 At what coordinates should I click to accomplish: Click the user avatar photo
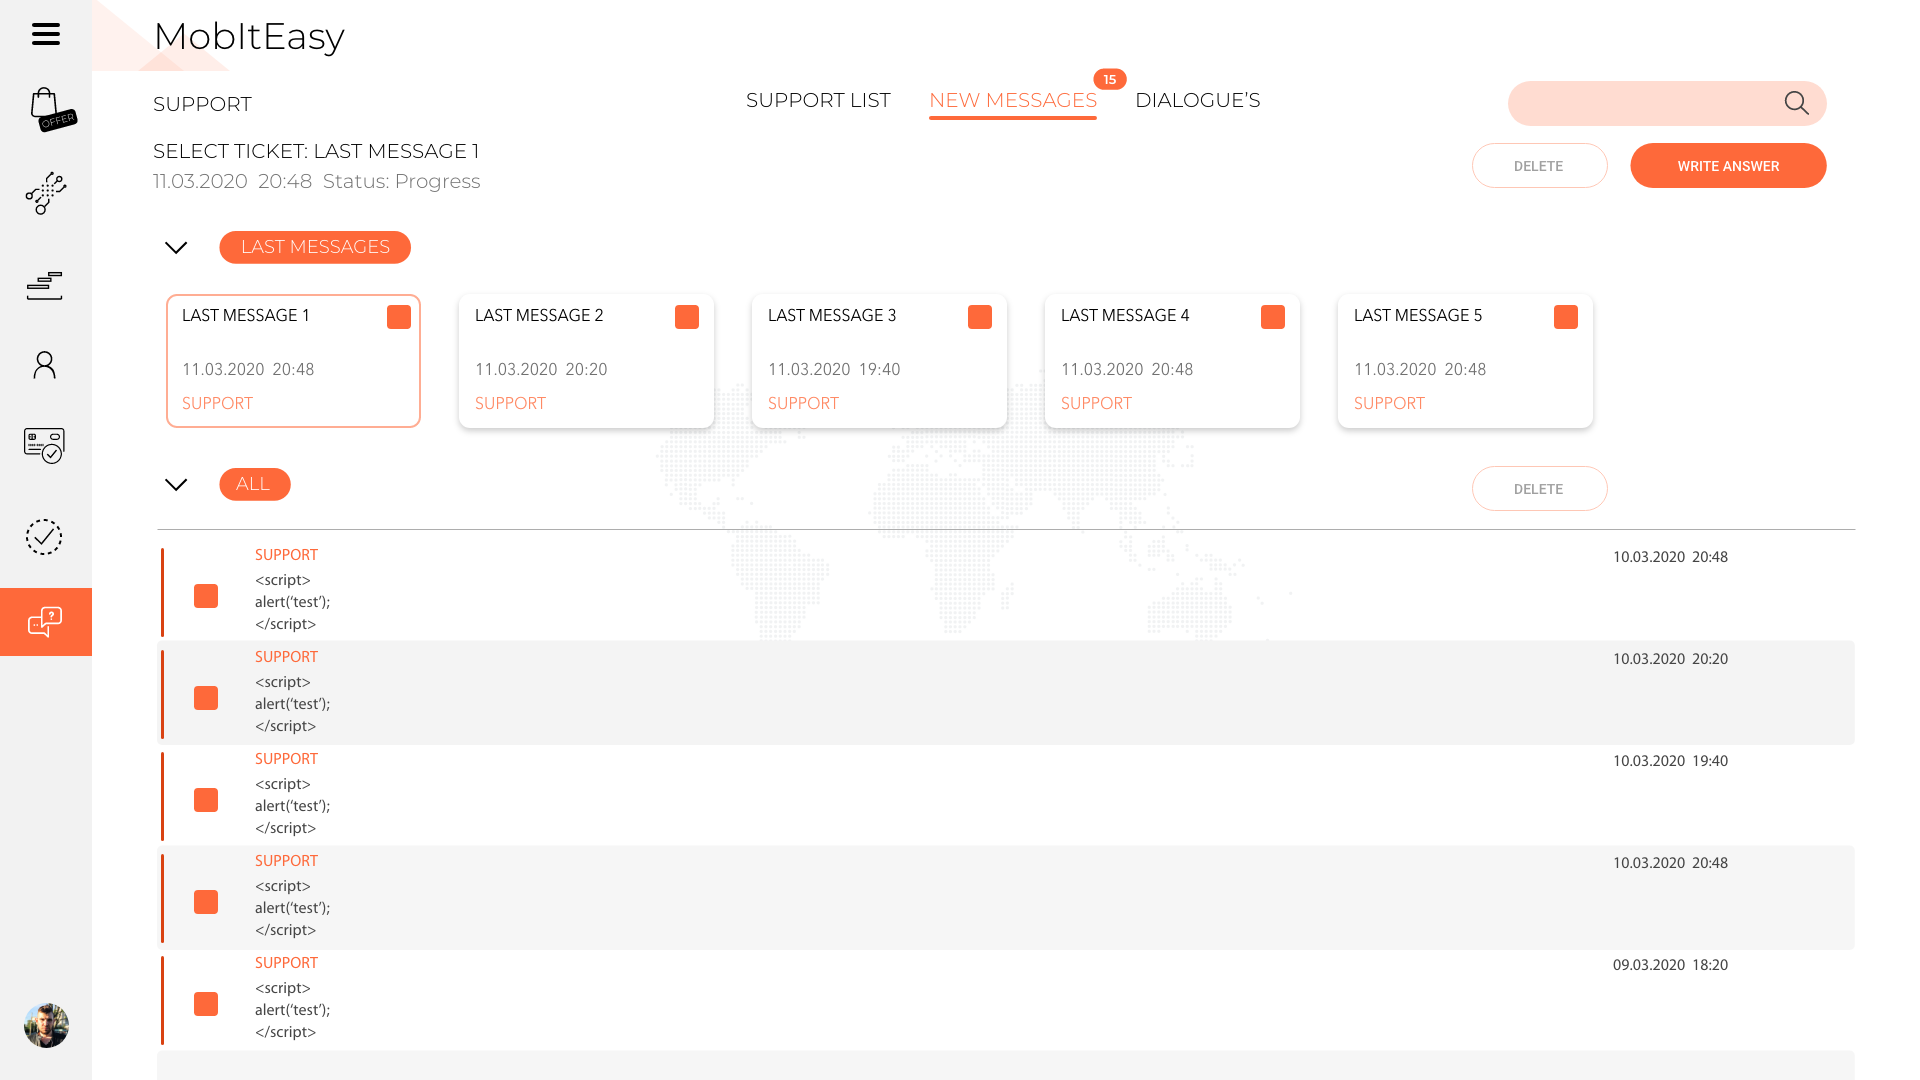point(46,1025)
